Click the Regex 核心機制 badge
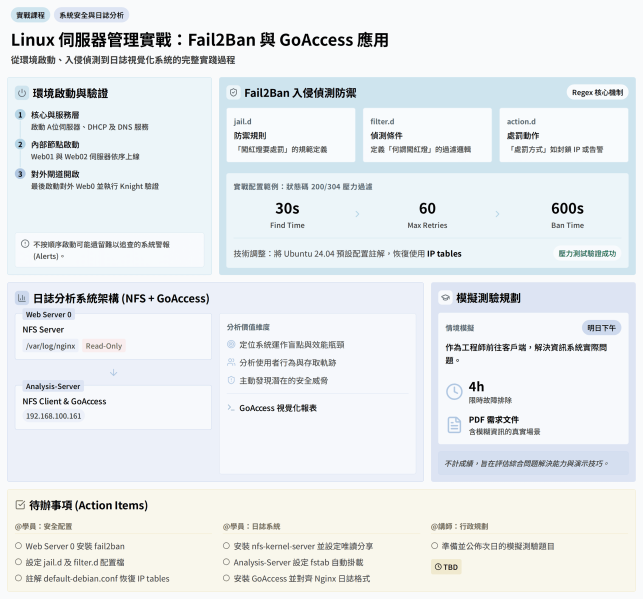This screenshot has height=599, width=643. click(x=597, y=93)
